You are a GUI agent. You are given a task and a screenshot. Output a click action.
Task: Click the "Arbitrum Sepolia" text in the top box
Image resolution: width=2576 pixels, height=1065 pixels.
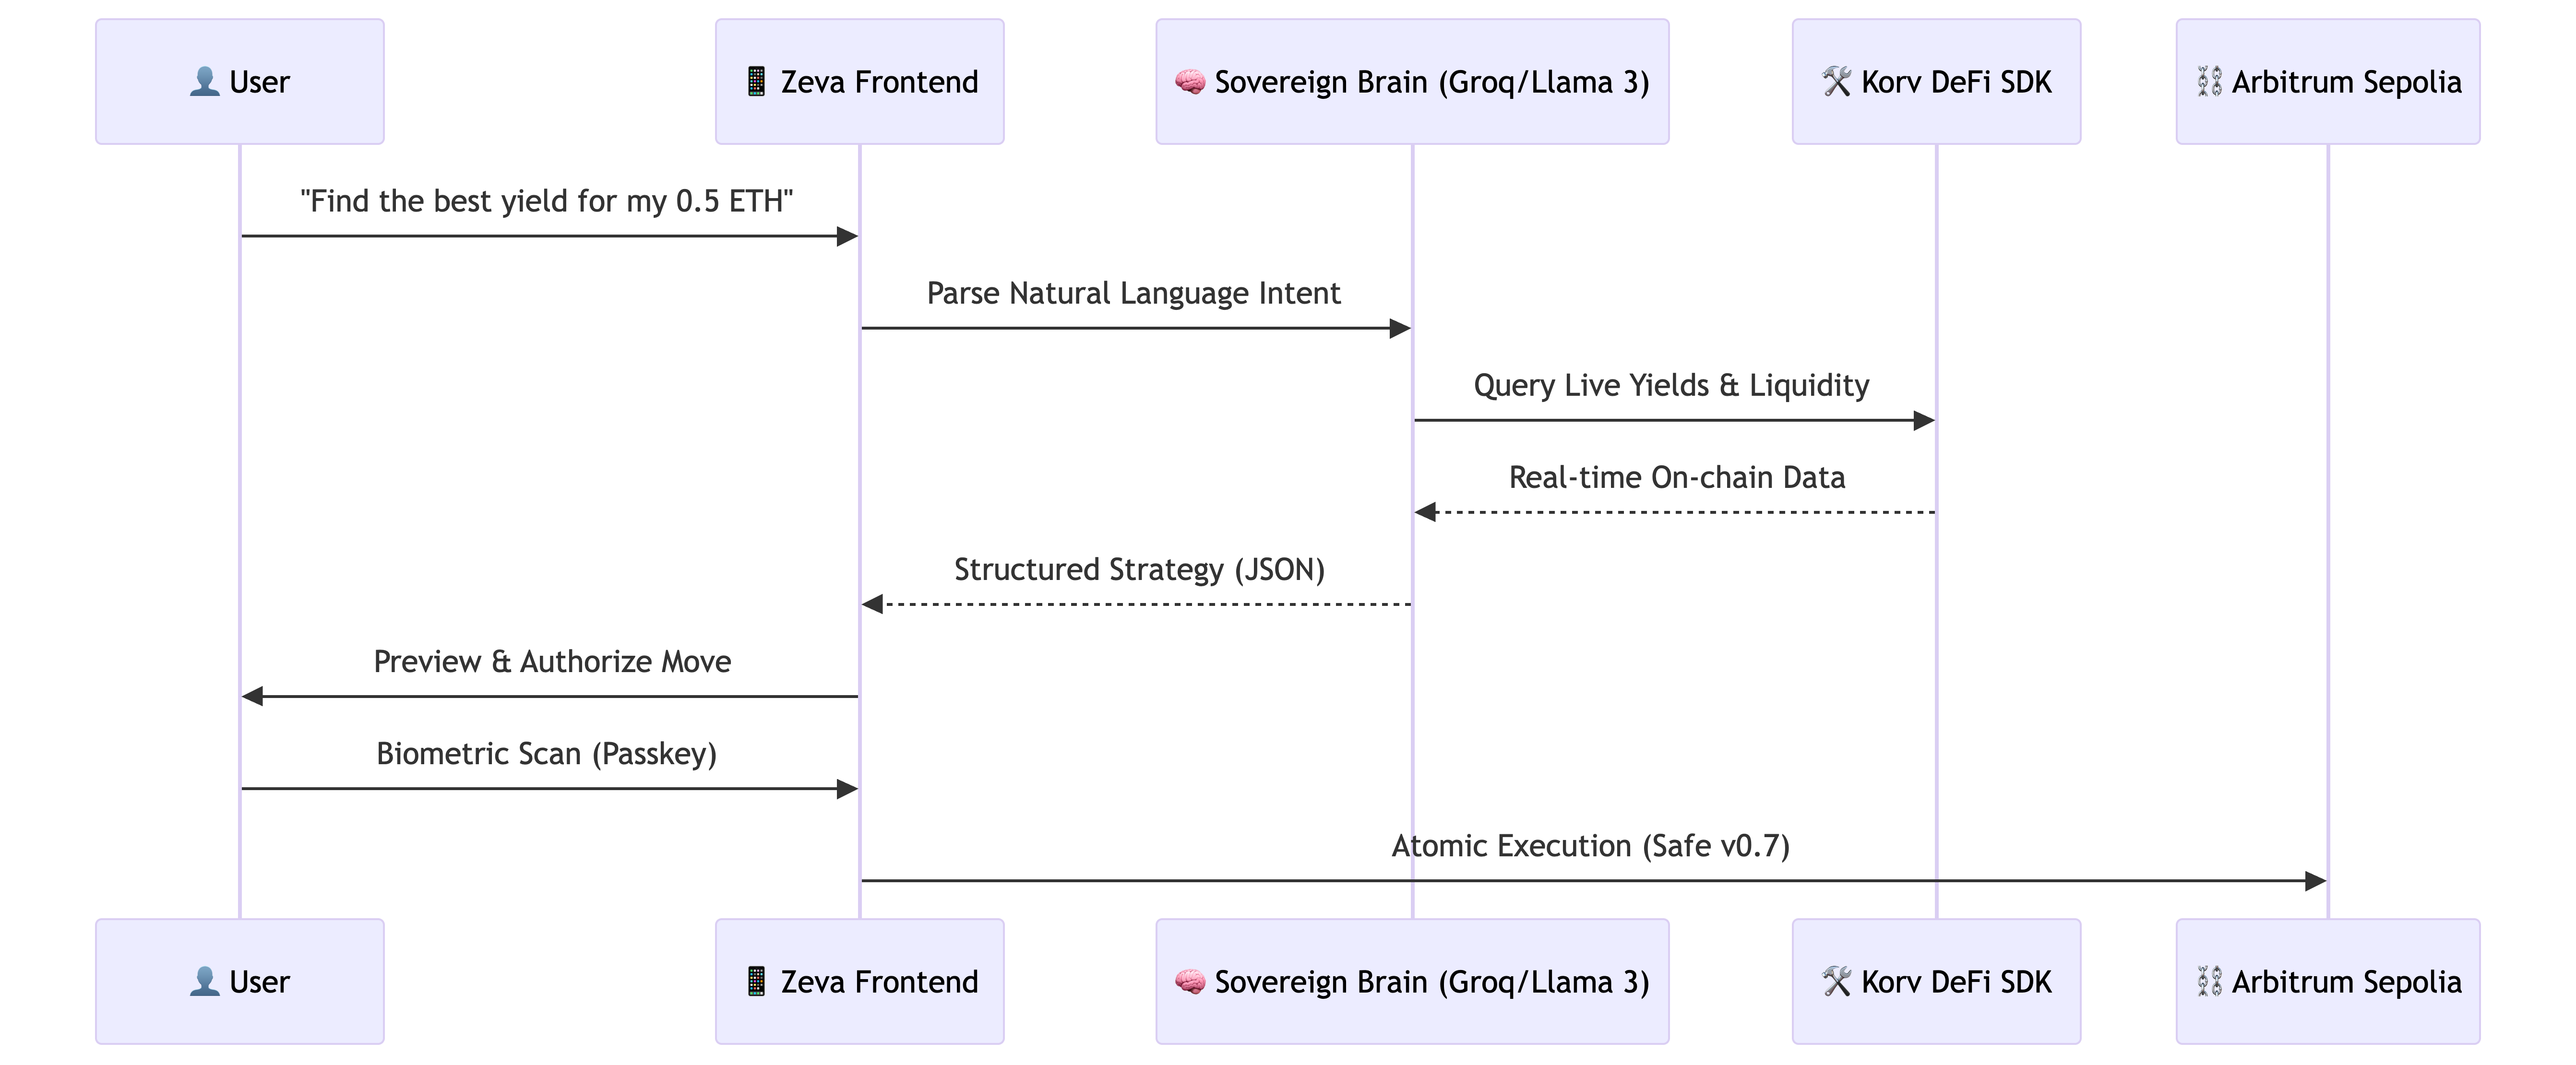[x=2346, y=81]
